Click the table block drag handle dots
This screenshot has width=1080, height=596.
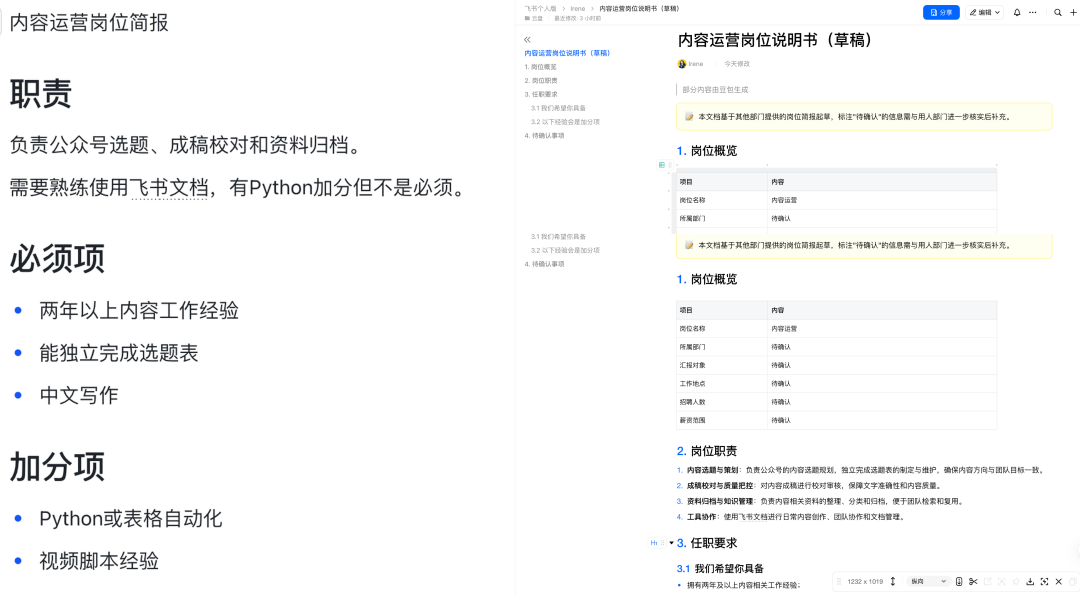[x=669, y=165]
